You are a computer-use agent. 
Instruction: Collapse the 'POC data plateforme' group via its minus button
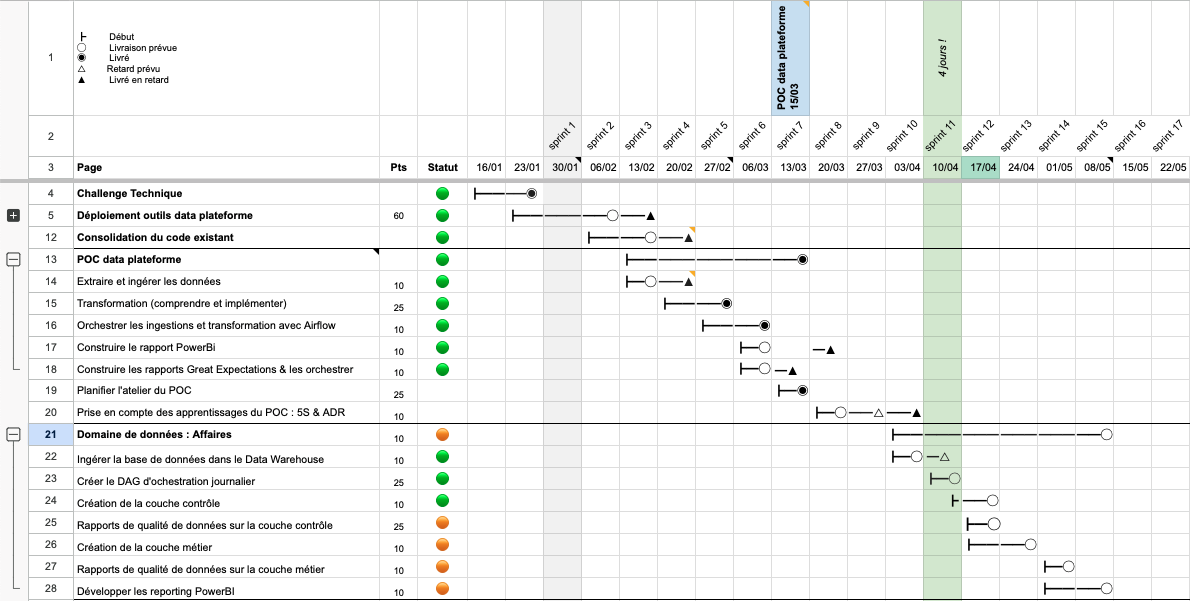11,259
